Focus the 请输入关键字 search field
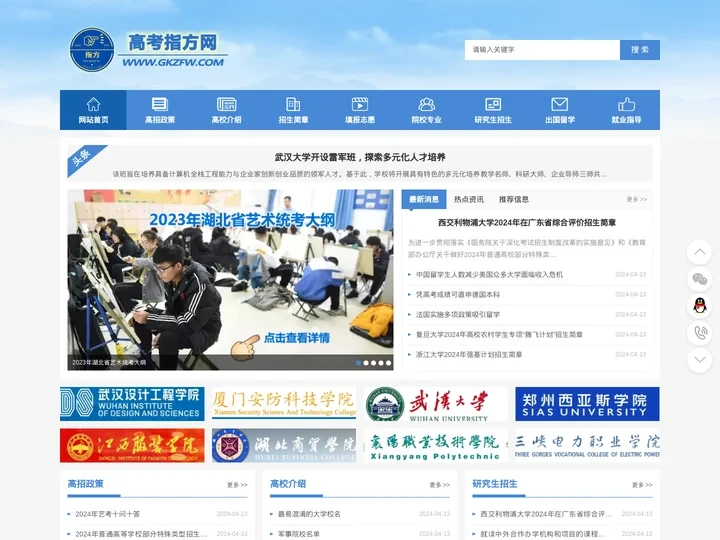 (542, 50)
